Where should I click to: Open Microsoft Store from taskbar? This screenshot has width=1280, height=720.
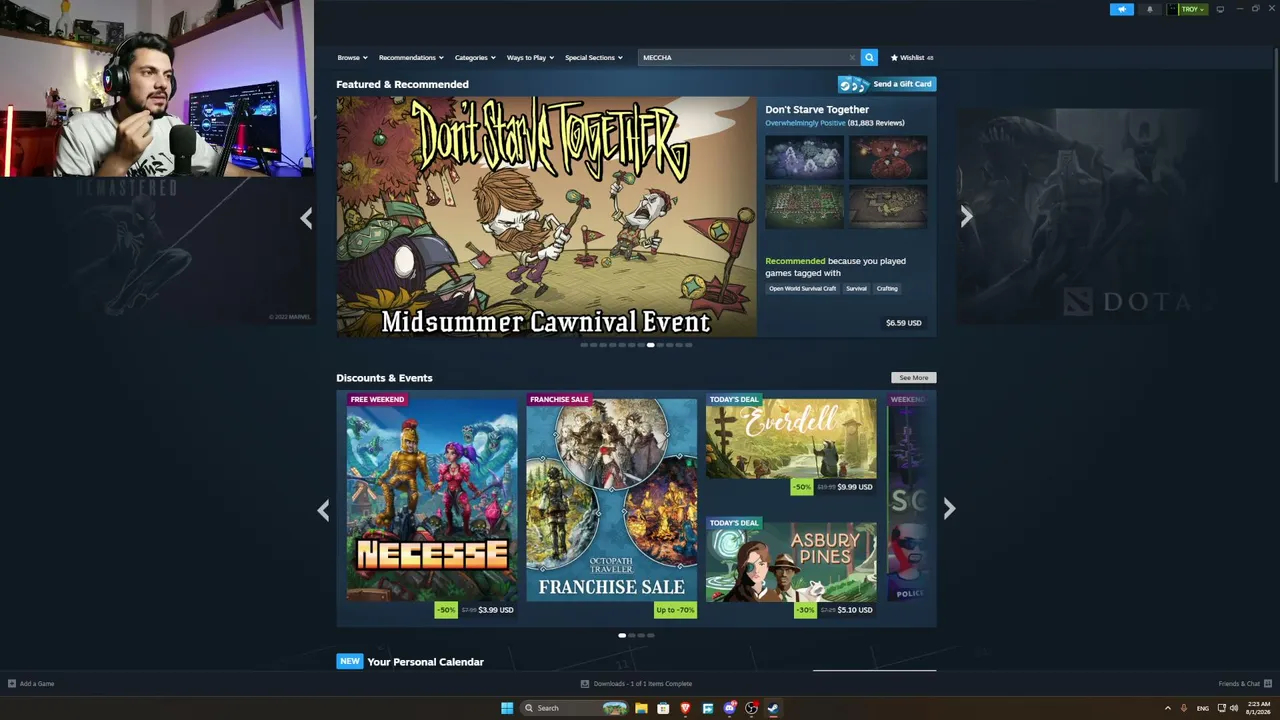pyautogui.click(x=663, y=708)
